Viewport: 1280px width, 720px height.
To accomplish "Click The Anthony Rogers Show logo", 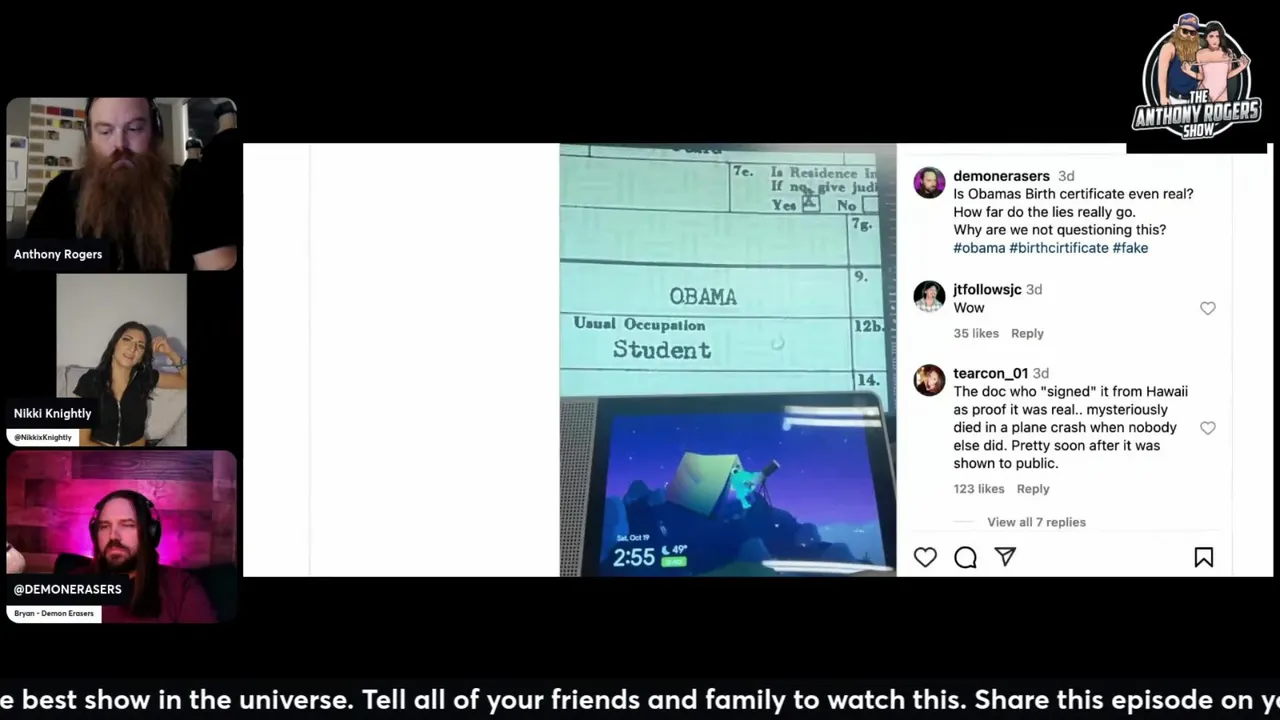I will (1197, 78).
